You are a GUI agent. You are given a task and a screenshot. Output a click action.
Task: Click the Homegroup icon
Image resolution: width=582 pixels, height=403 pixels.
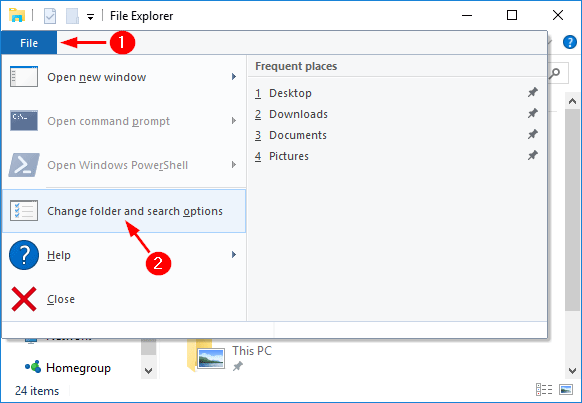point(33,367)
